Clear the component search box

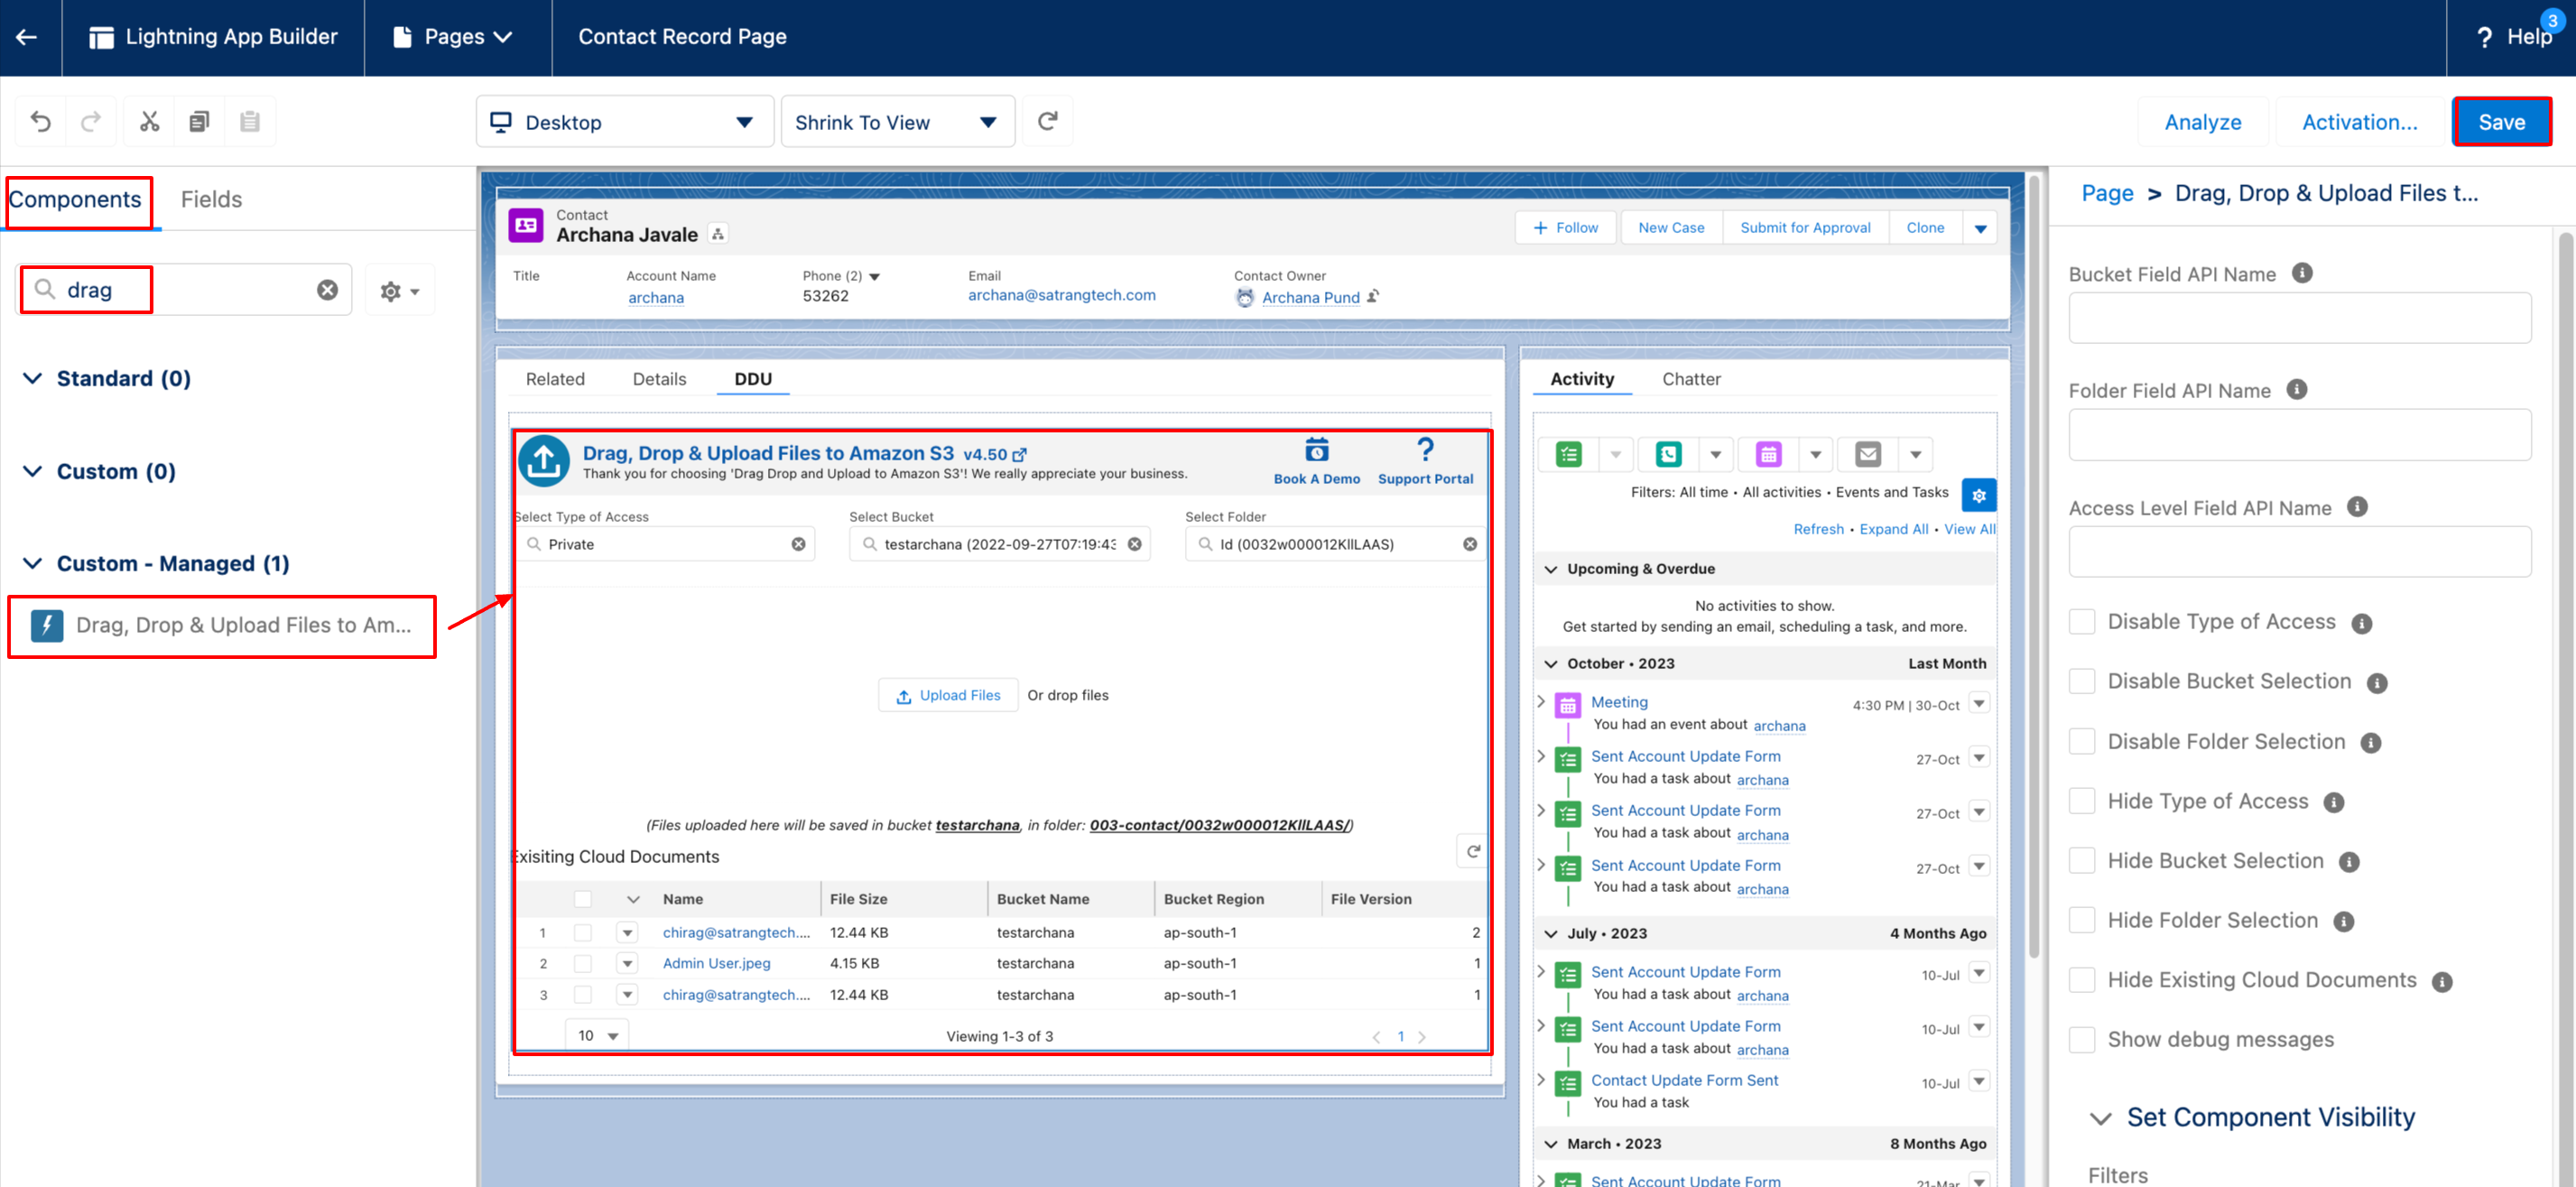[x=327, y=290]
